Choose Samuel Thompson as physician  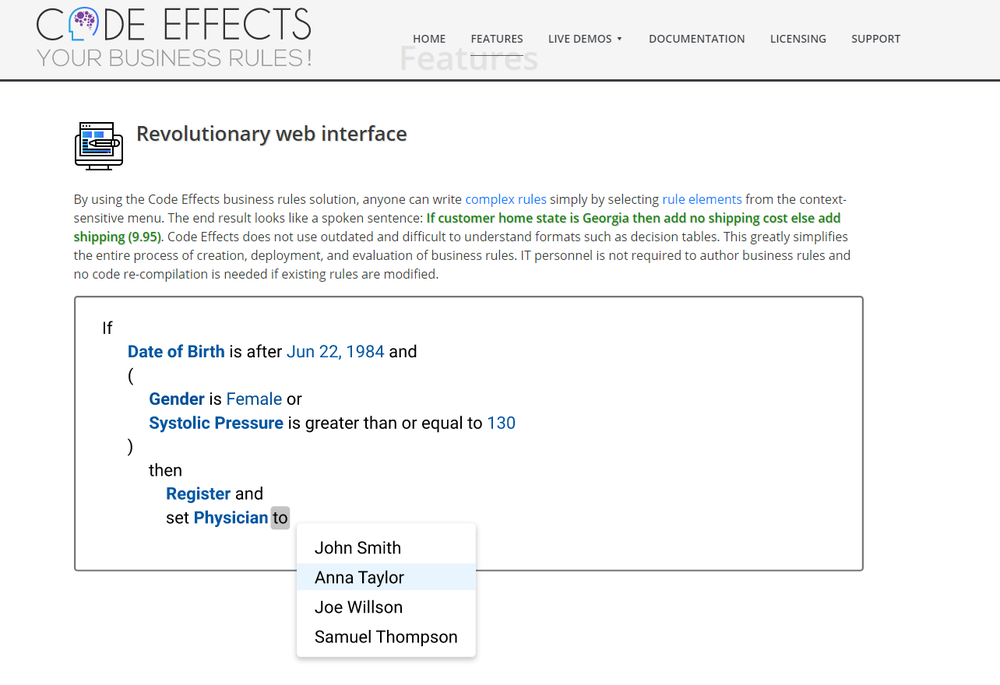(386, 637)
